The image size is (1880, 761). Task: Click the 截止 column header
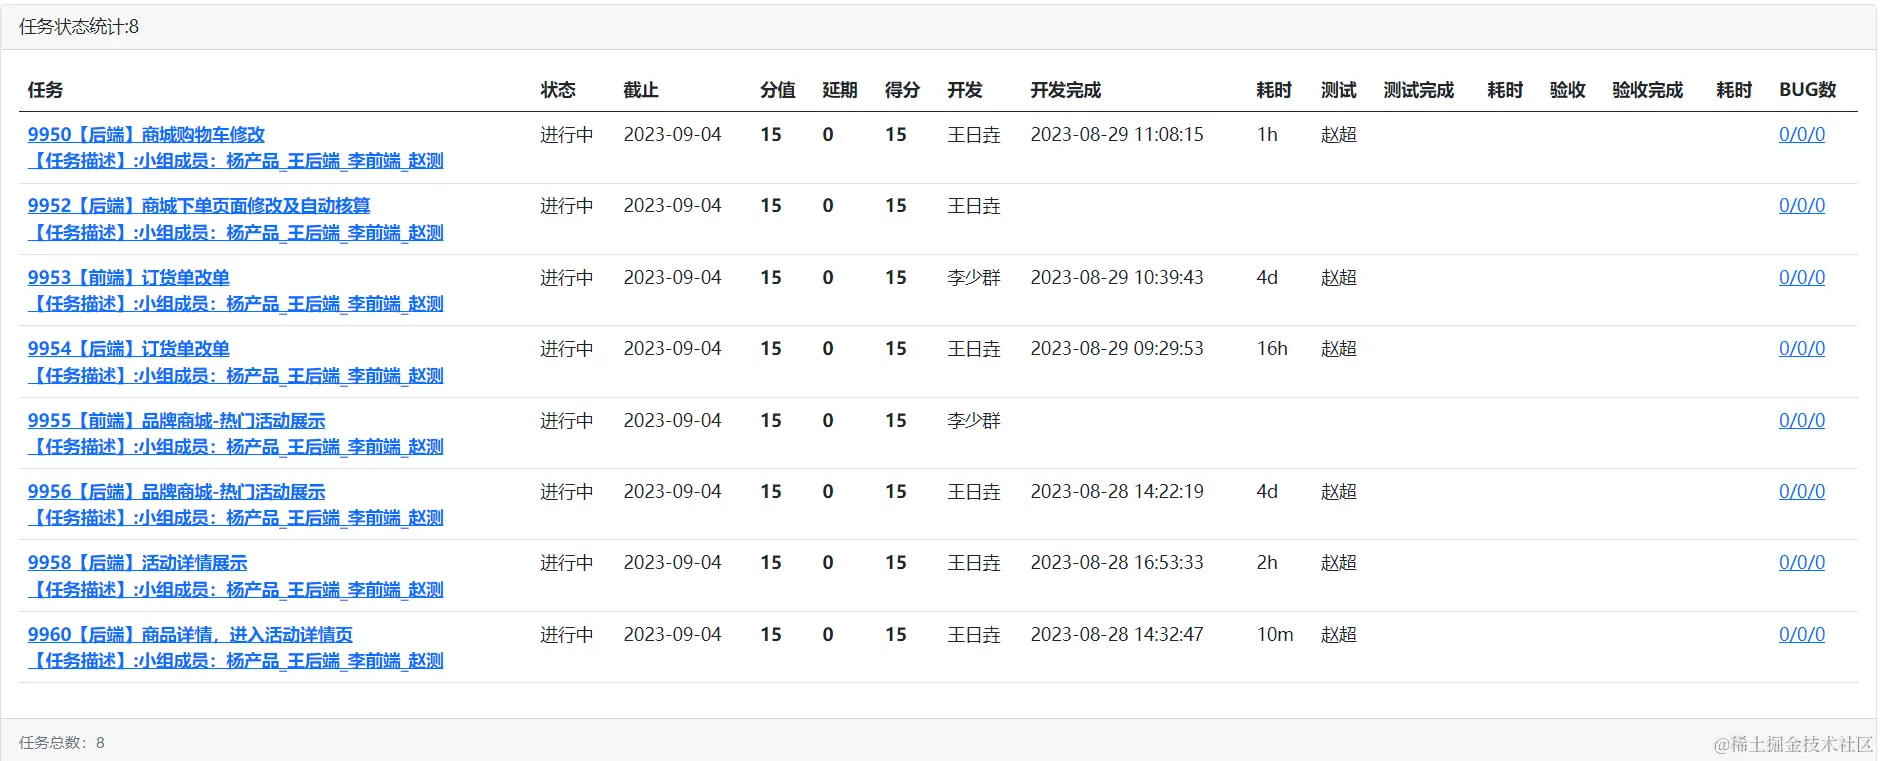641,90
